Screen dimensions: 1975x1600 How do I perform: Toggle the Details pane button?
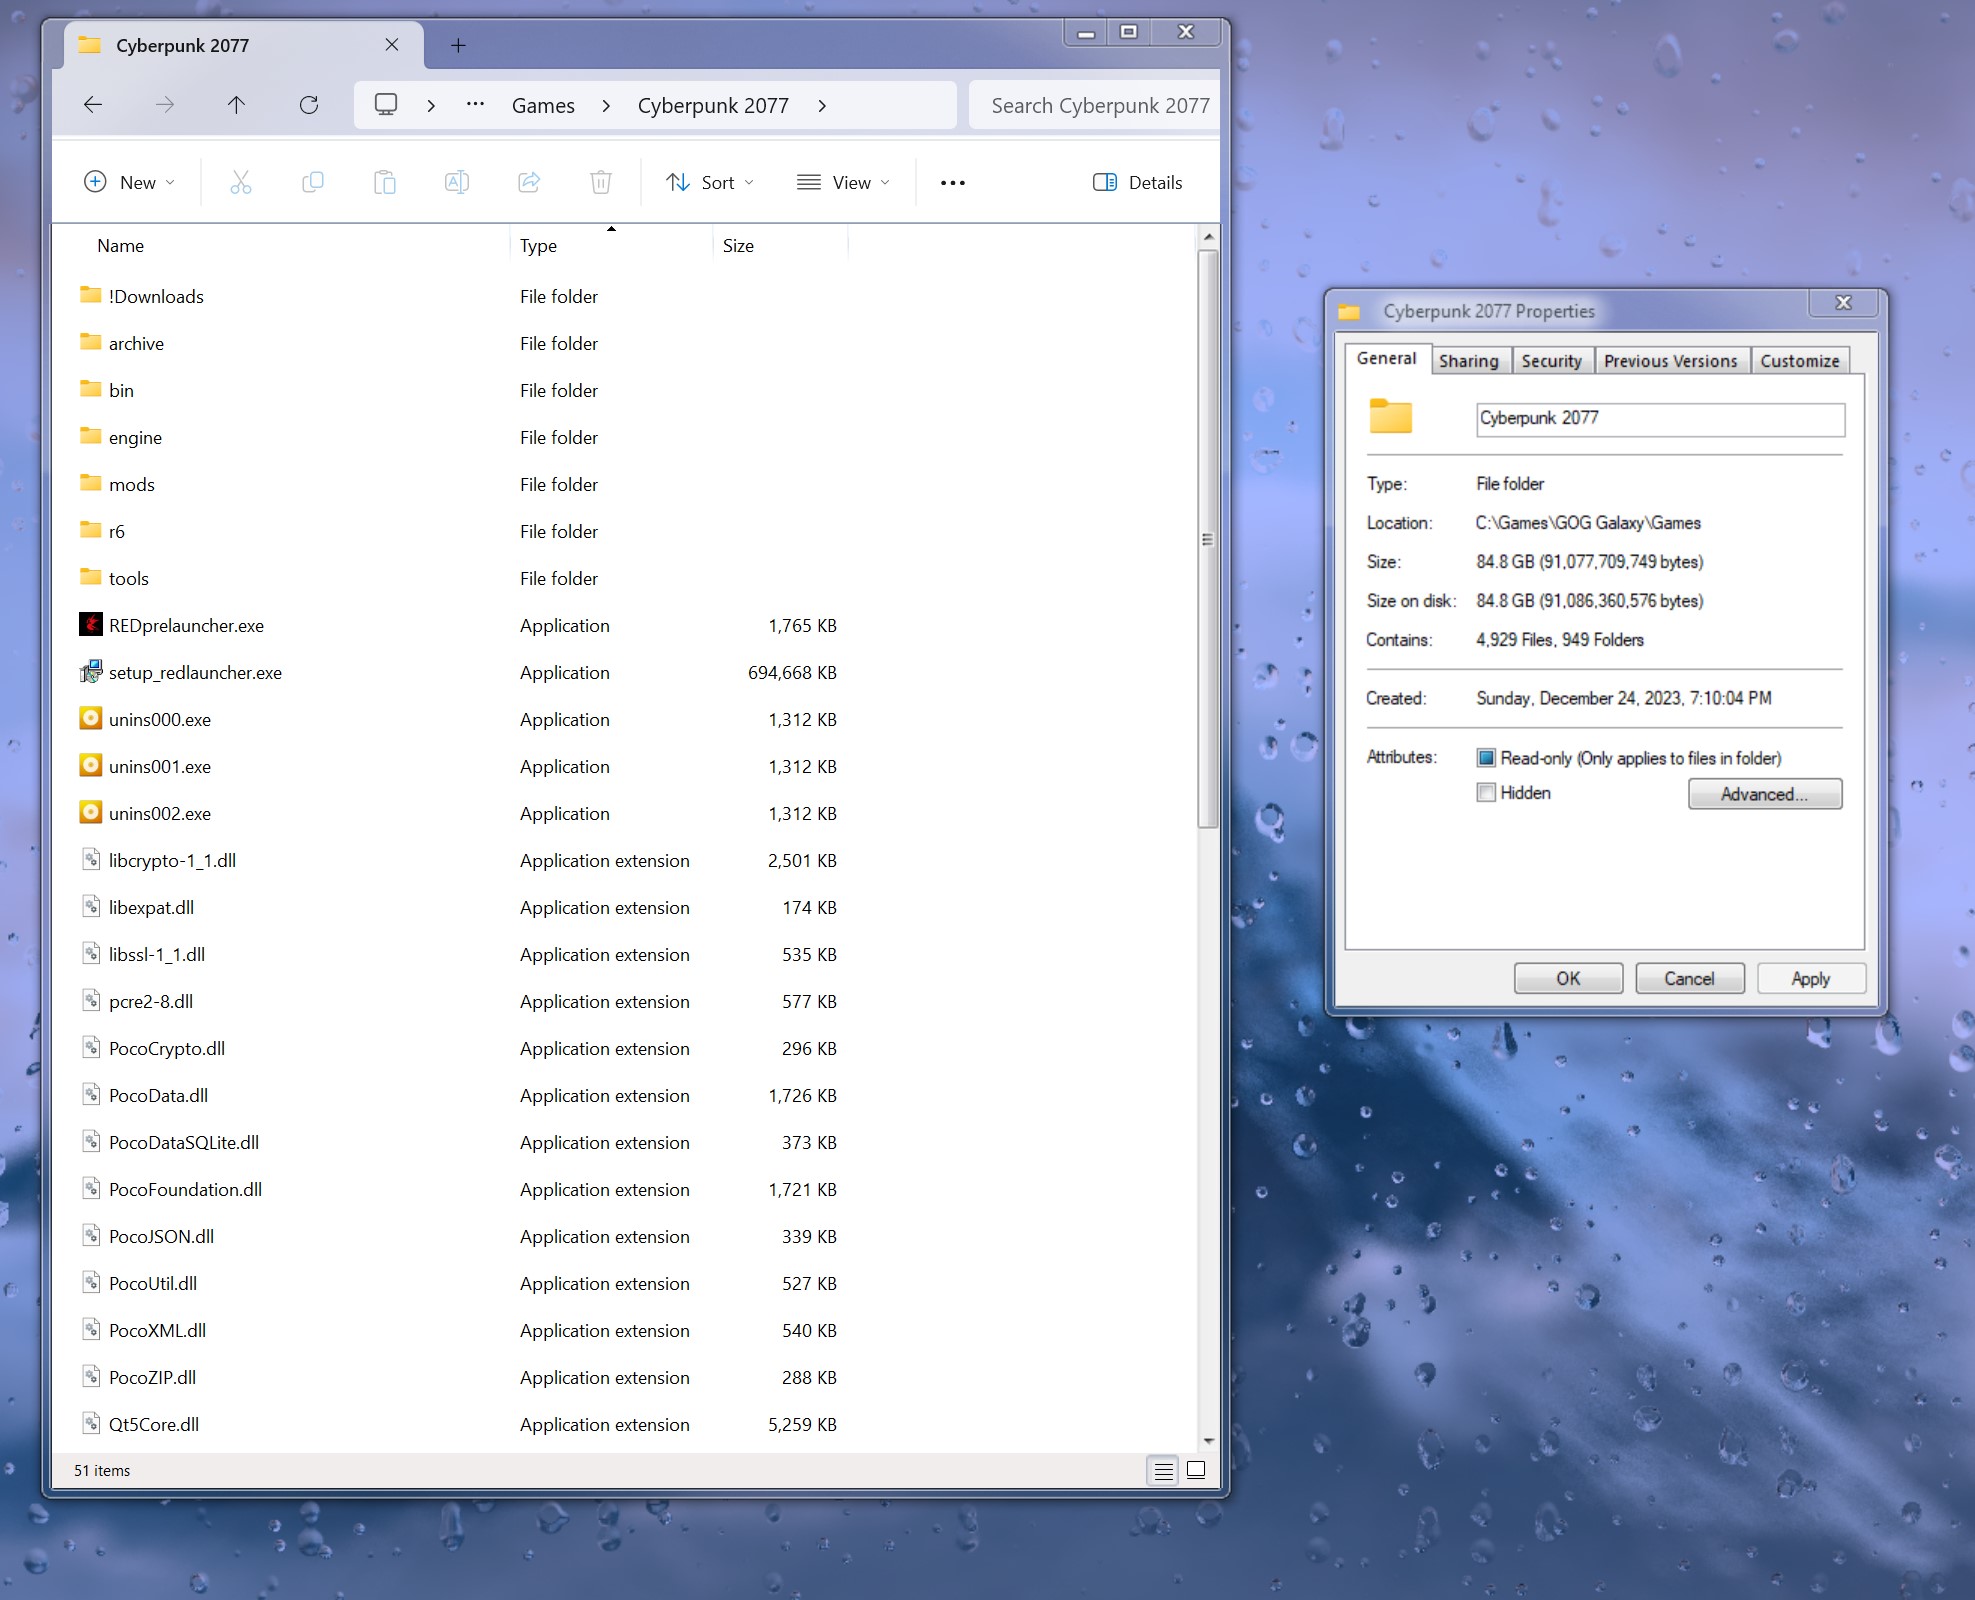coord(1137,182)
